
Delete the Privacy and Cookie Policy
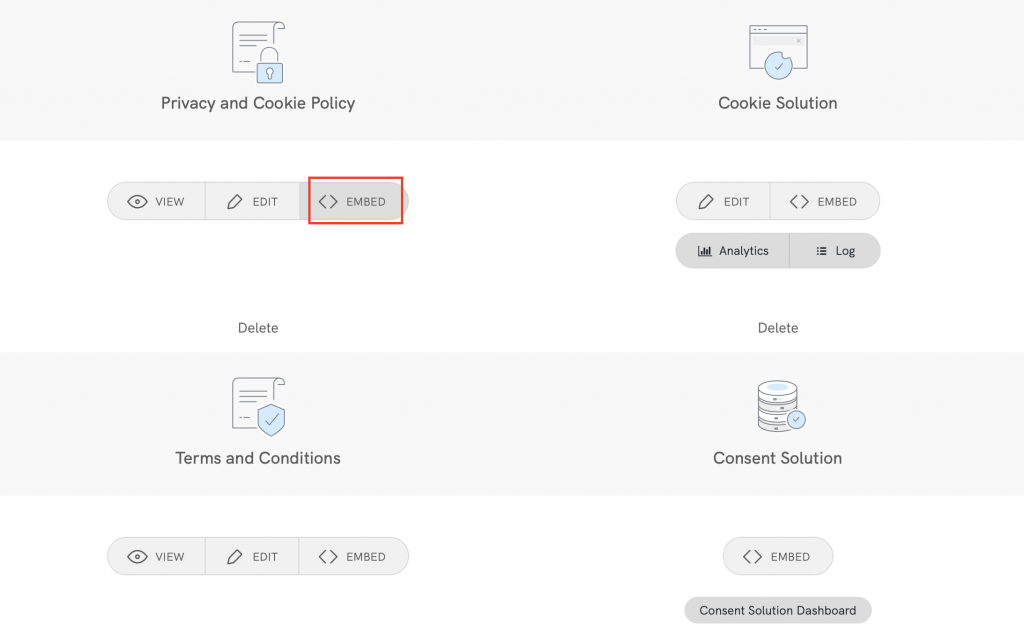click(257, 327)
